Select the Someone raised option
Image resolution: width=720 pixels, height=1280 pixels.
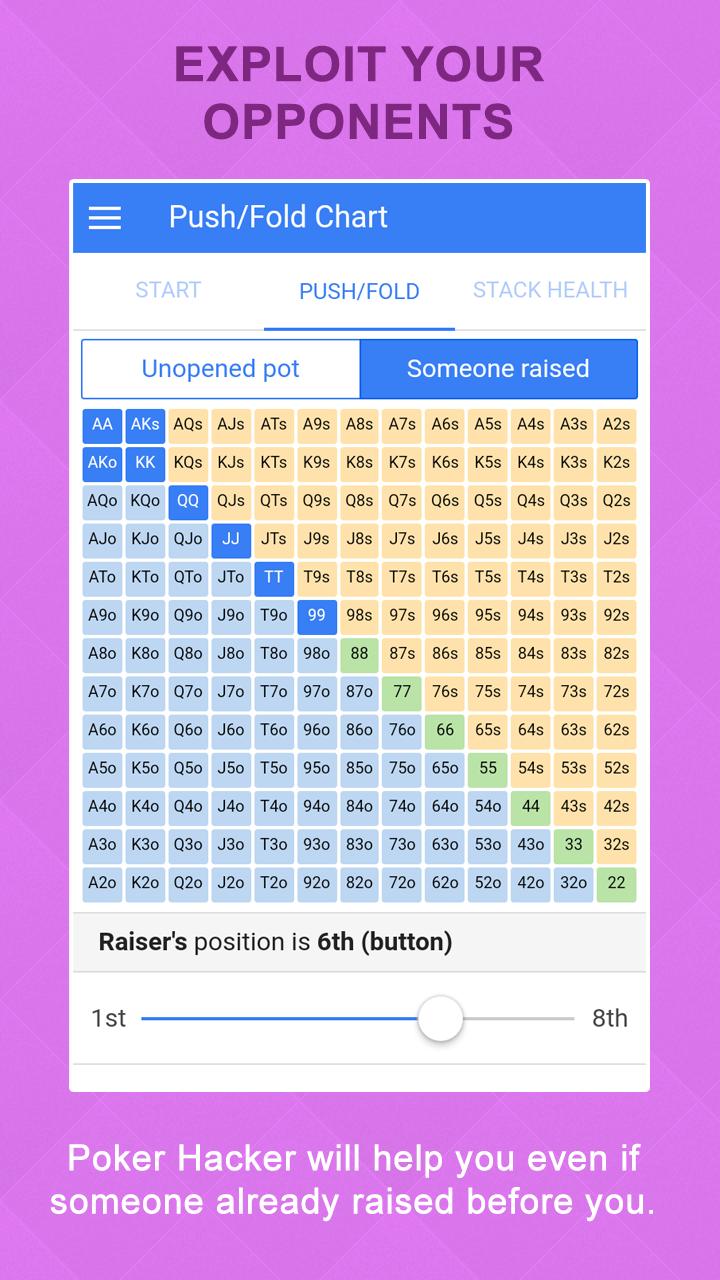click(498, 369)
